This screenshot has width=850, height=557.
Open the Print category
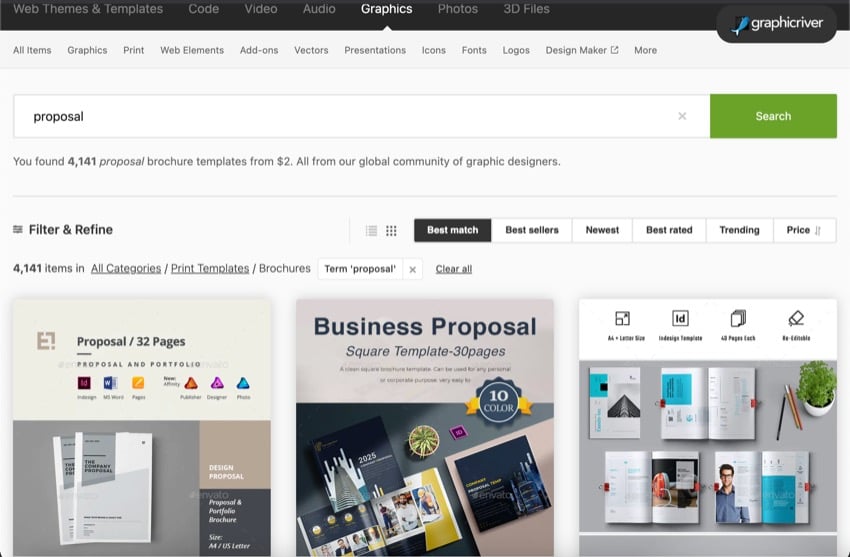[x=133, y=50]
